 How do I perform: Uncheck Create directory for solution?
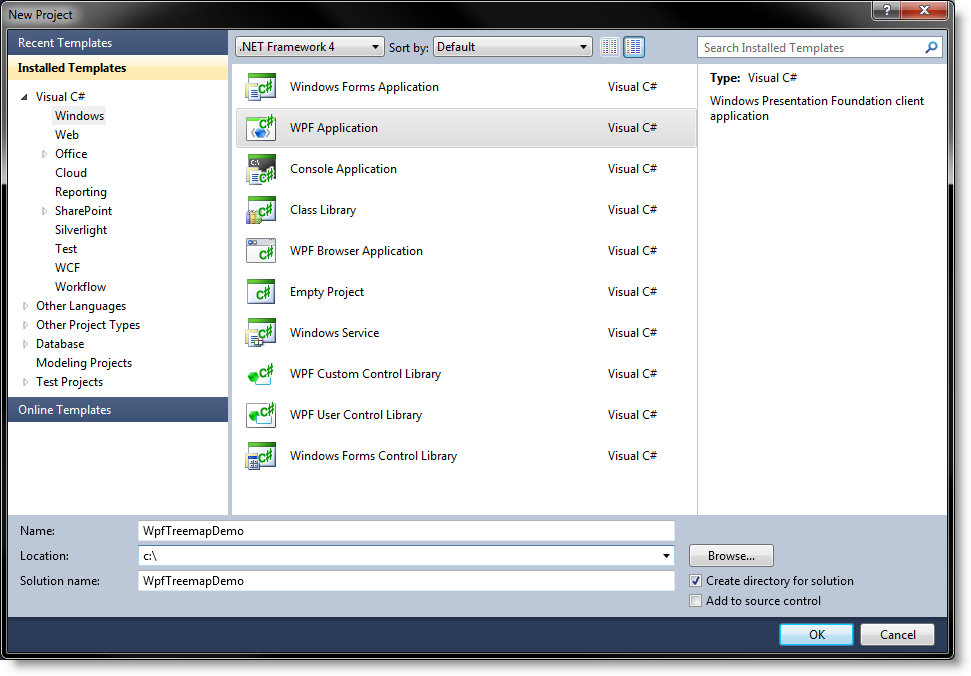696,581
